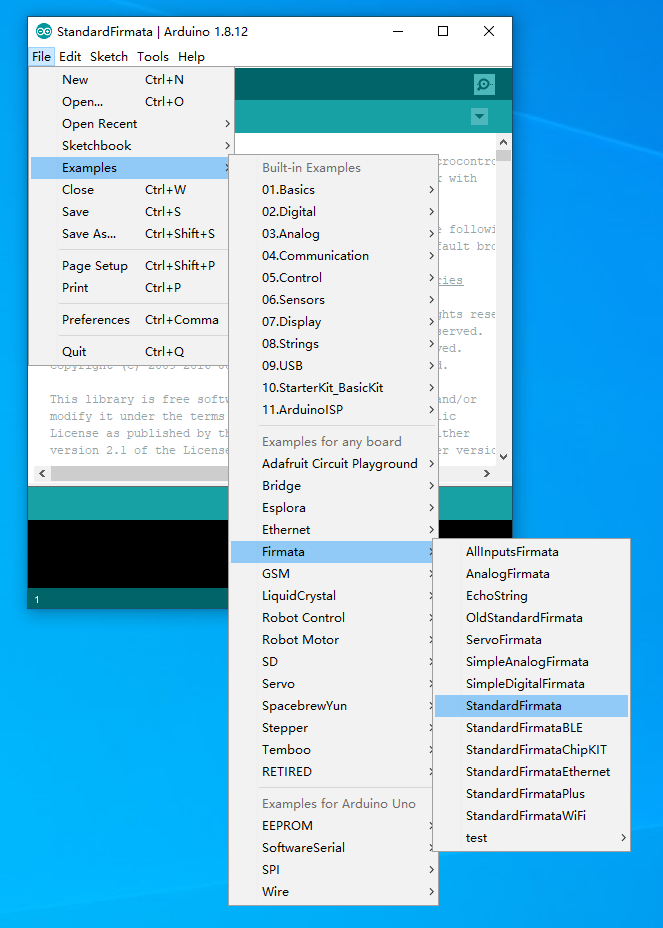Open the Edit menu

point(70,57)
